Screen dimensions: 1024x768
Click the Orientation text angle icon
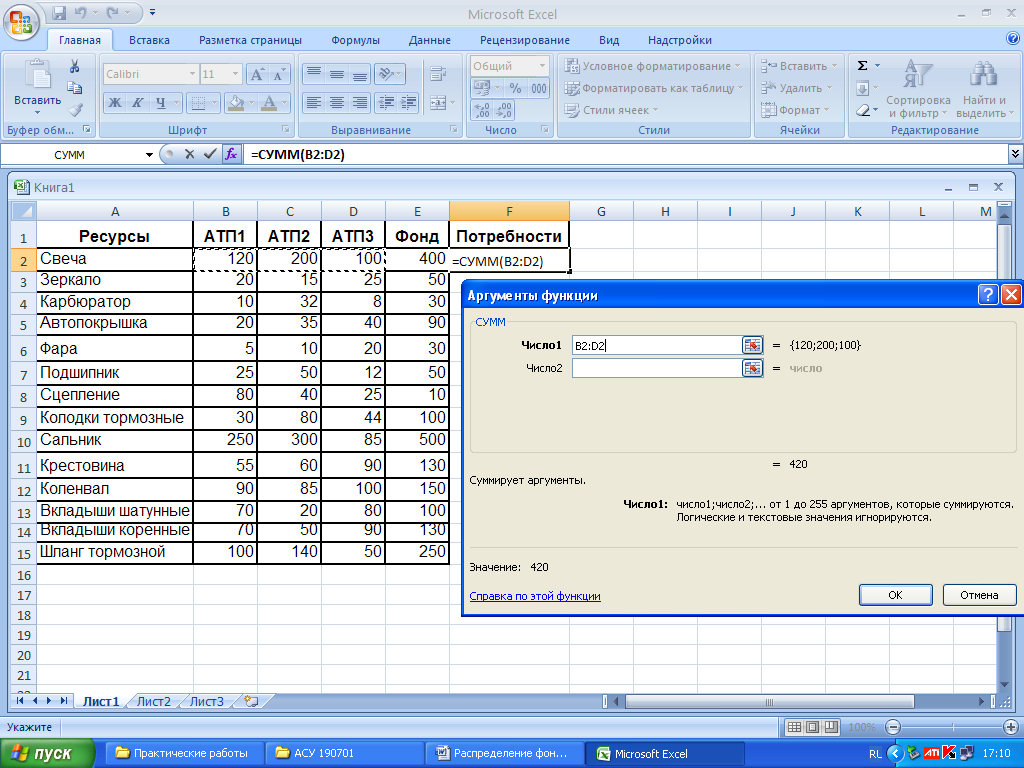click(x=387, y=74)
